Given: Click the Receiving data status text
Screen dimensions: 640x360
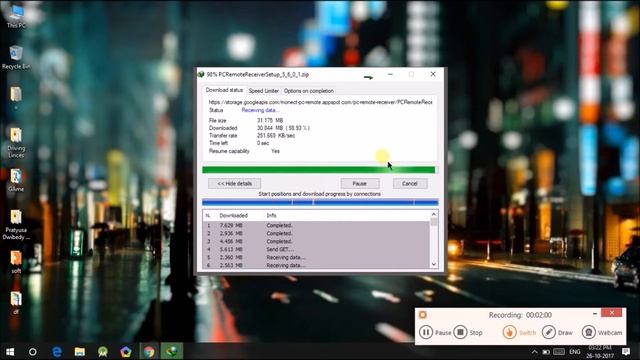Looking at the screenshot, I should [x=260, y=110].
